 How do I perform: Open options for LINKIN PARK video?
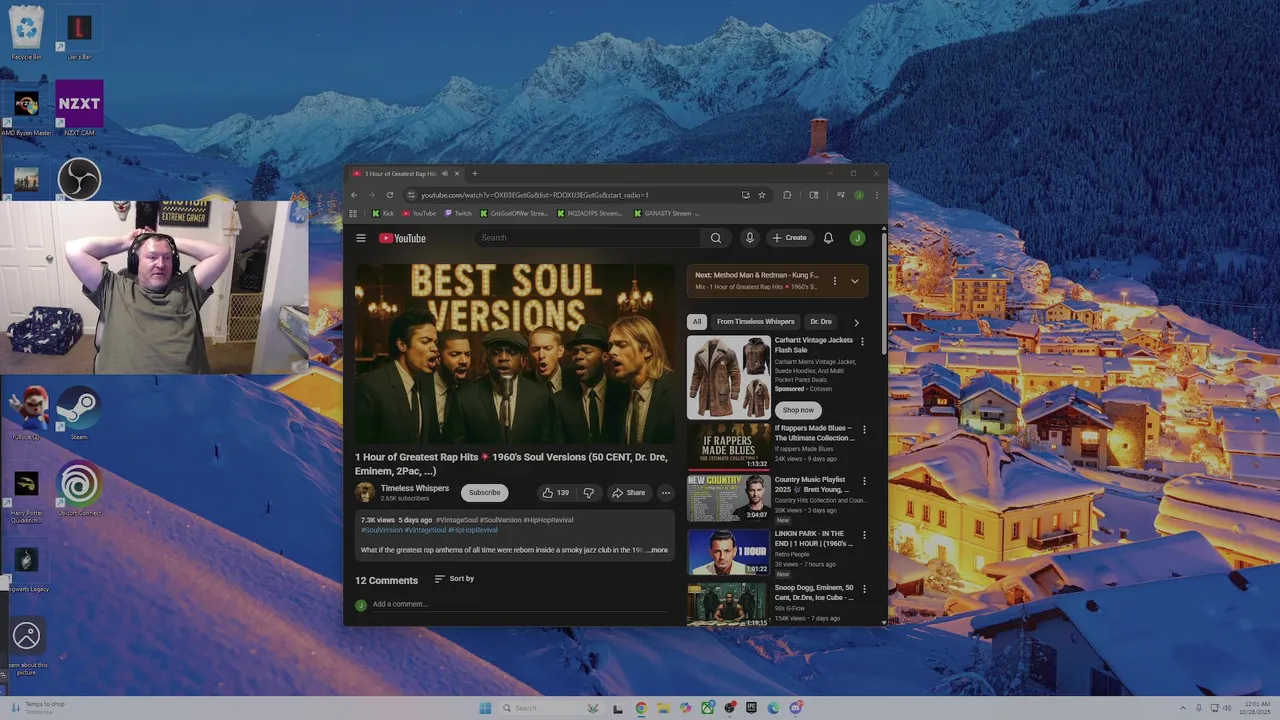[864, 535]
